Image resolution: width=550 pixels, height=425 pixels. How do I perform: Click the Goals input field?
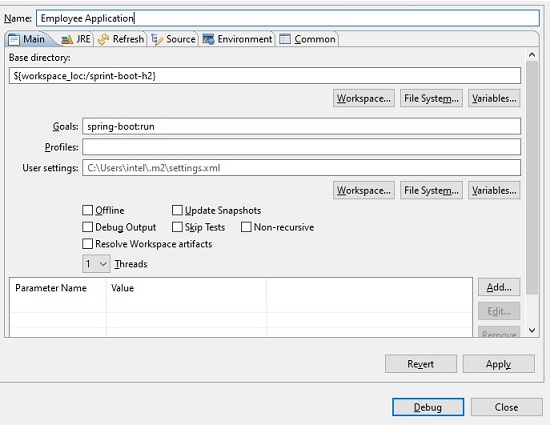click(x=302, y=126)
